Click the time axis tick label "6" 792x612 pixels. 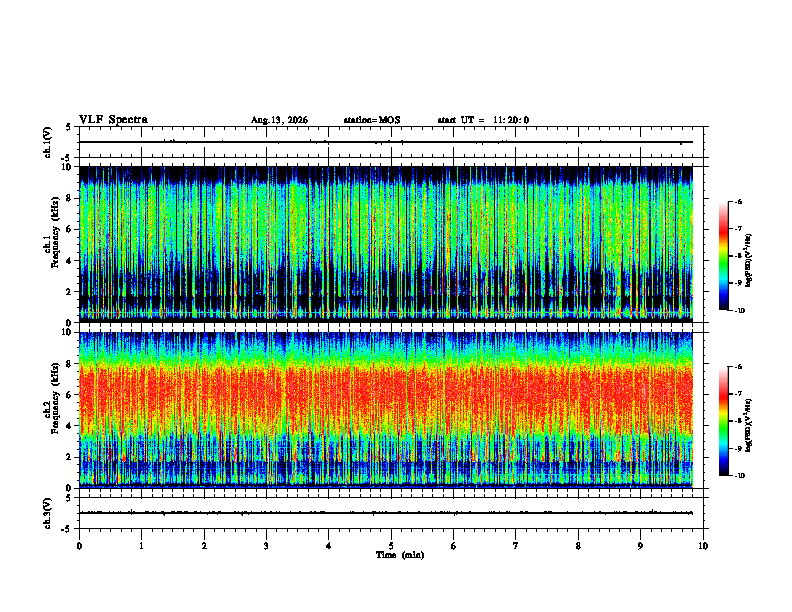pos(454,546)
